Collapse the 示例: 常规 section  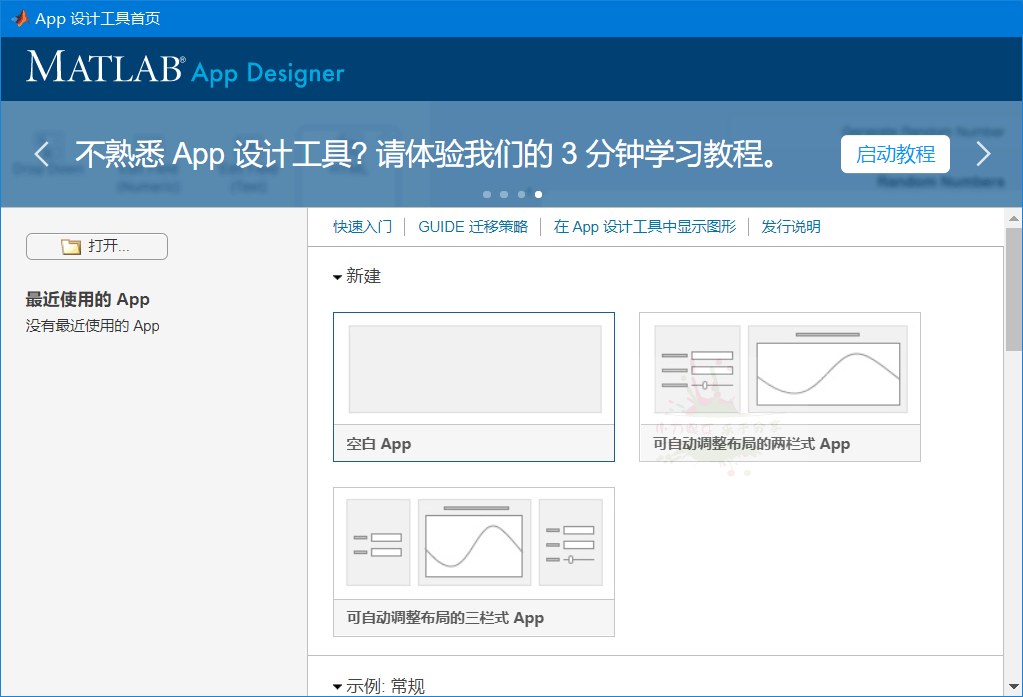338,687
